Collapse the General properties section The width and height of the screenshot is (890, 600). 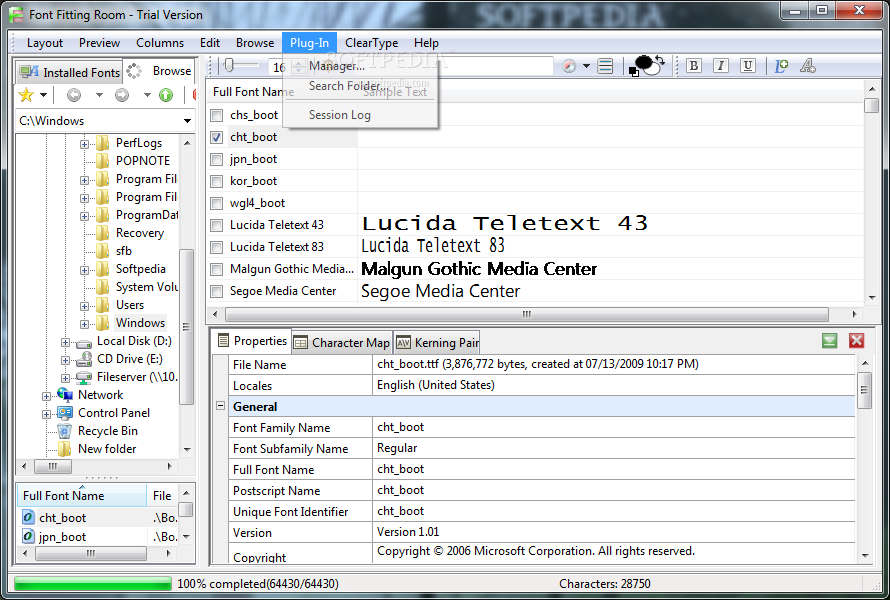tap(221, 406)
